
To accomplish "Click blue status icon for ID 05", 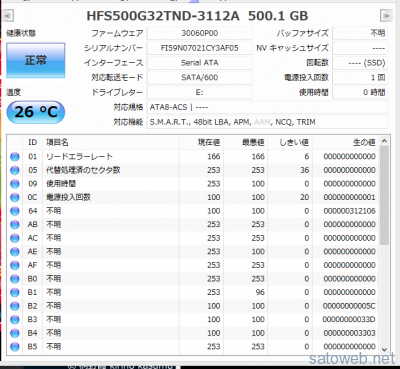I will 15,170.
